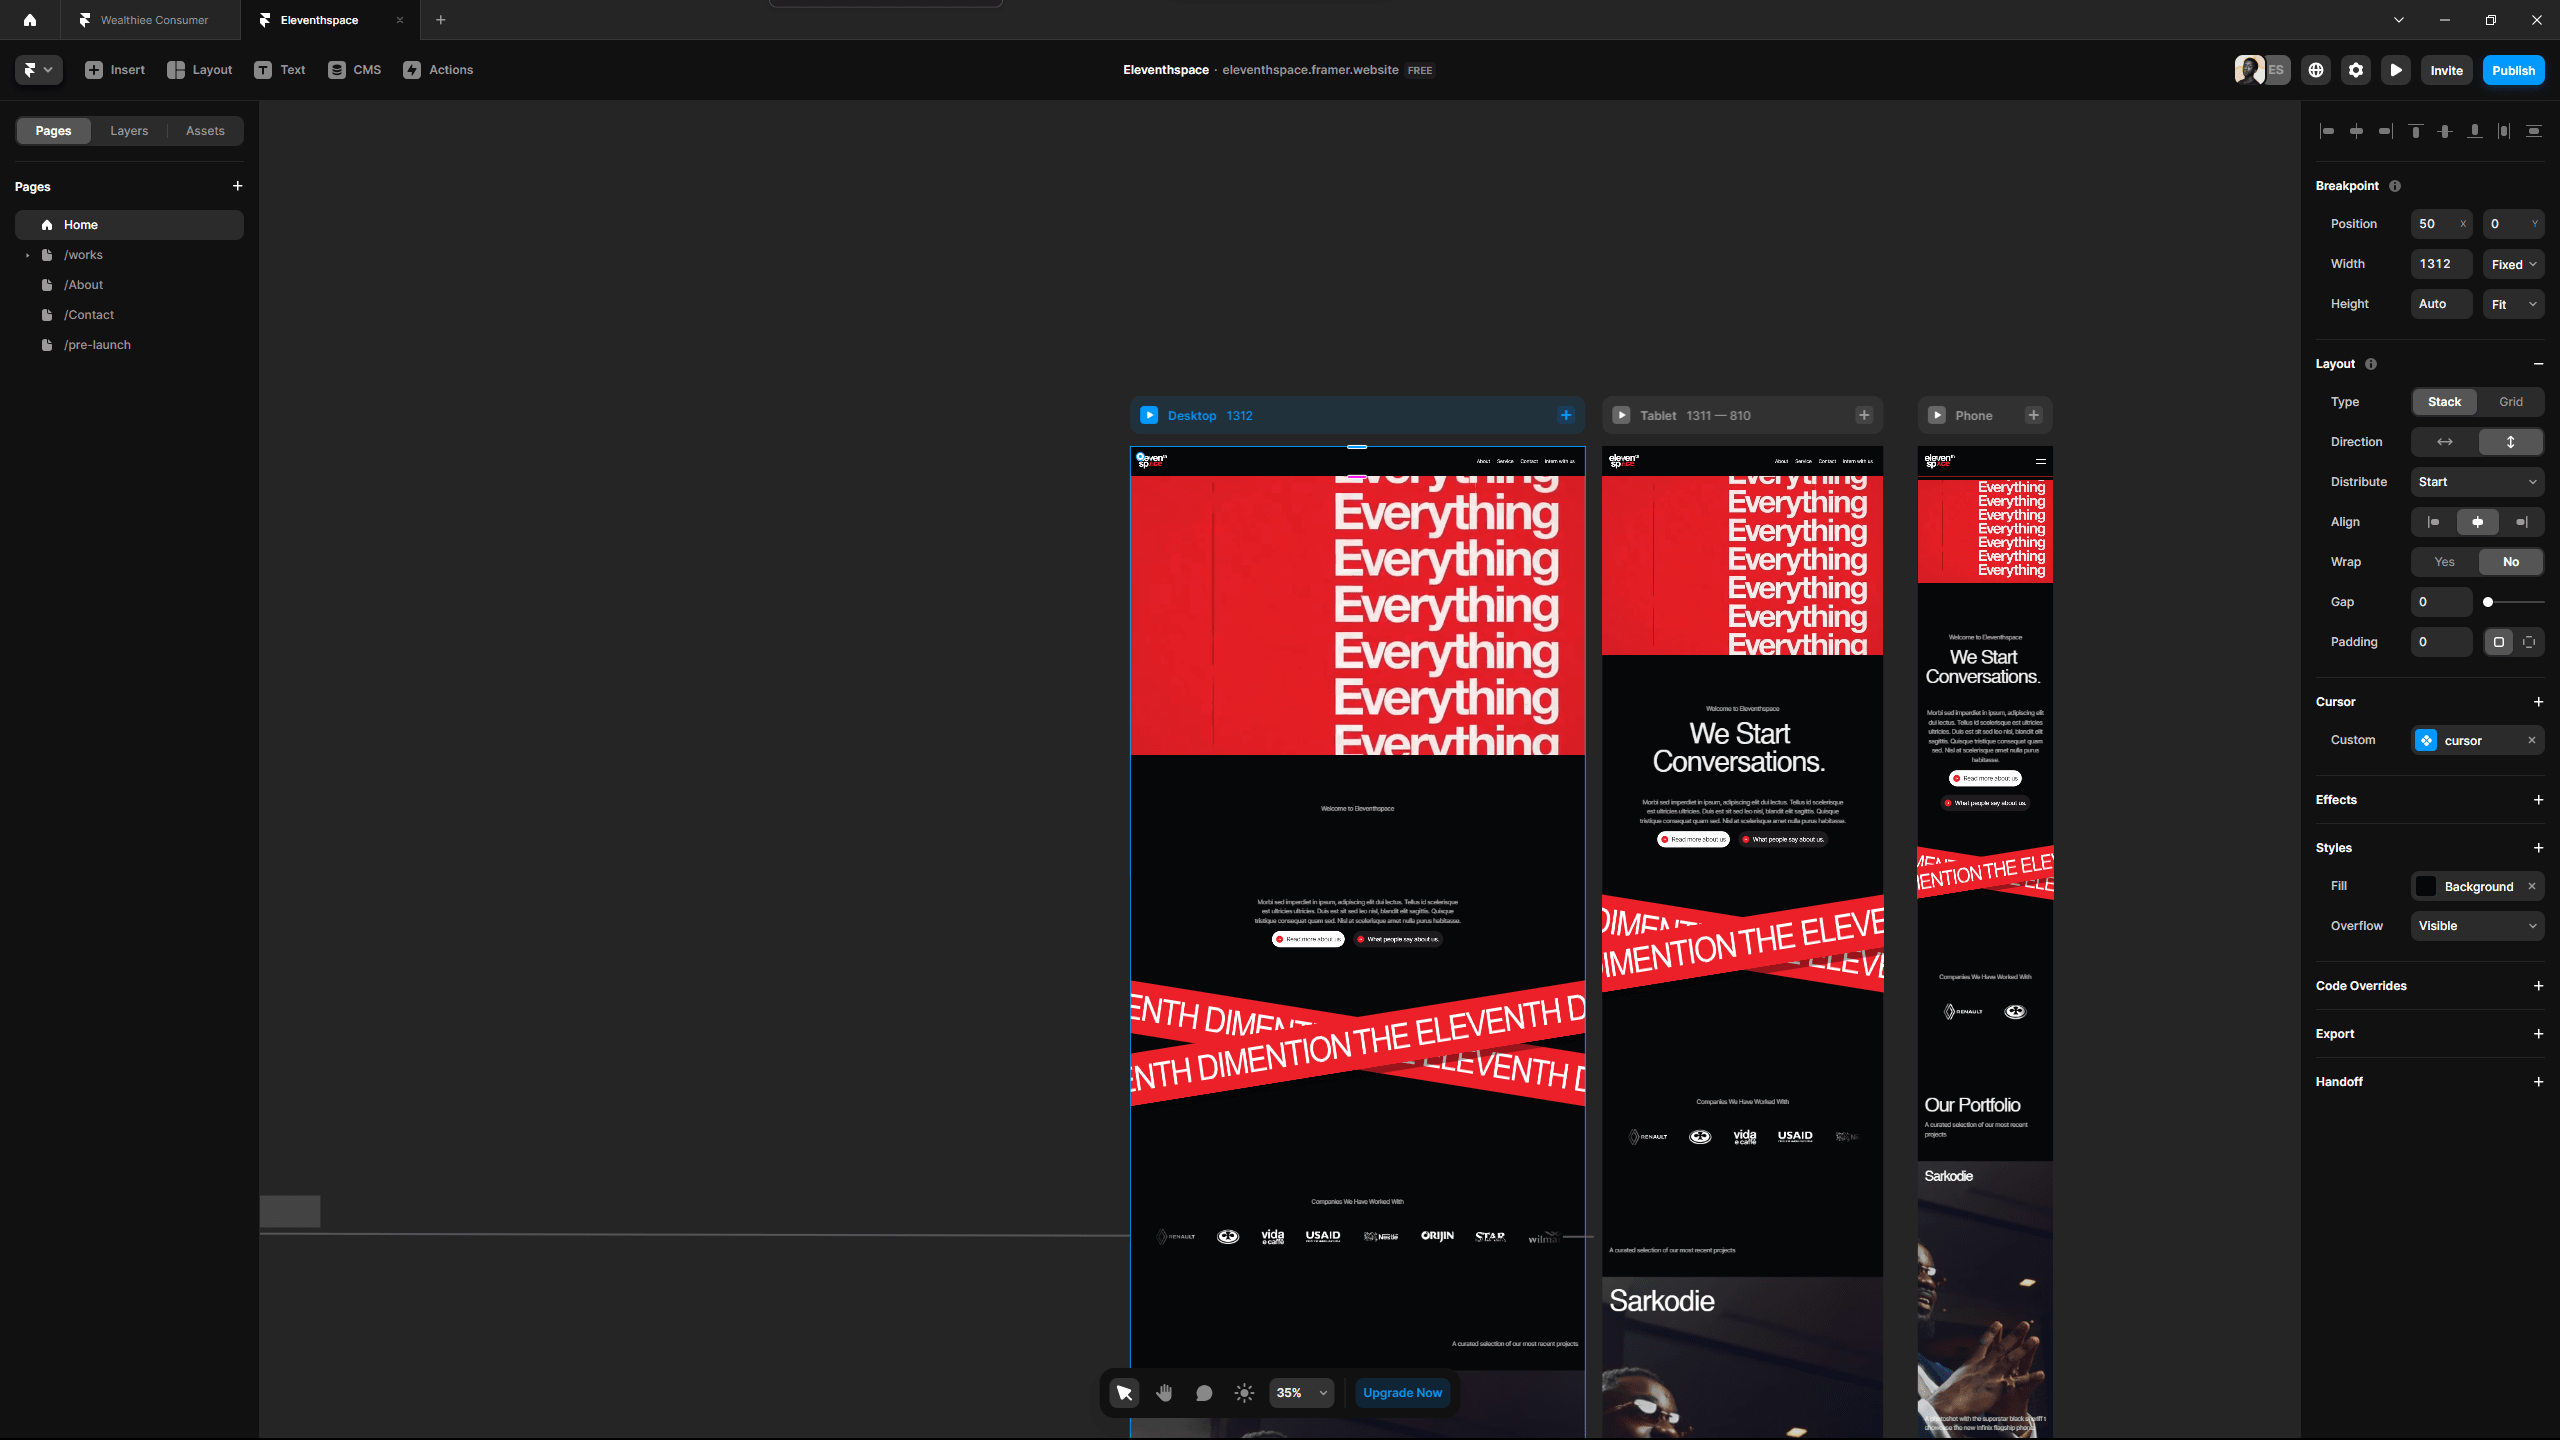Open the CMS section
This screenshot has width=2560, height=1440.
coord(355,70)
